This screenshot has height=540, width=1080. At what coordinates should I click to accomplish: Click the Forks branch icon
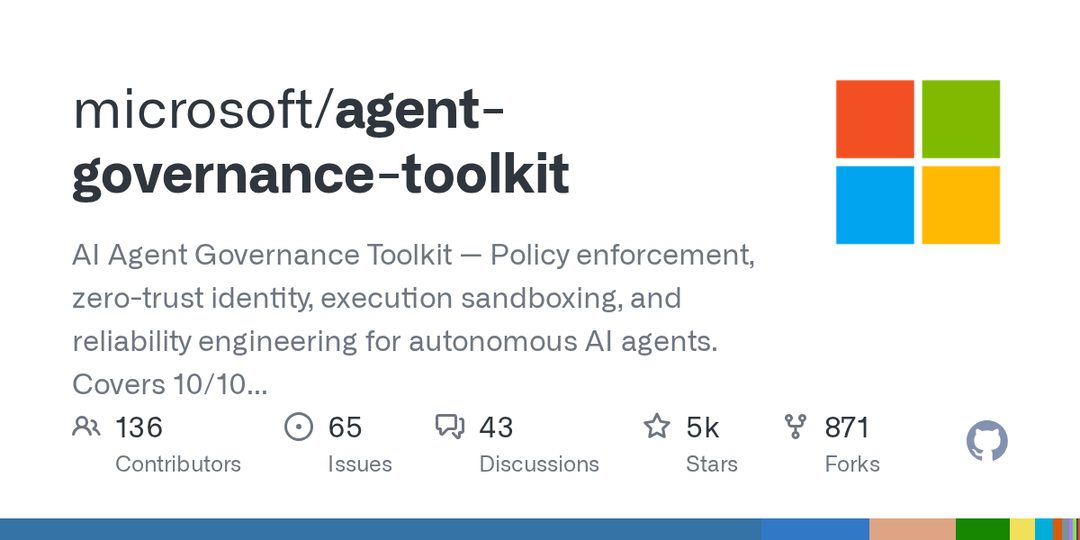tap(795, 427)
